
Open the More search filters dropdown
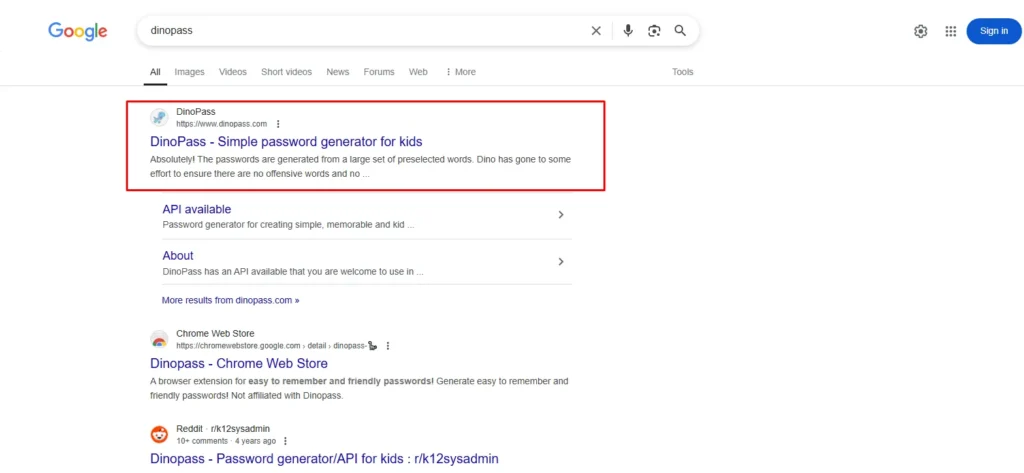460,72
